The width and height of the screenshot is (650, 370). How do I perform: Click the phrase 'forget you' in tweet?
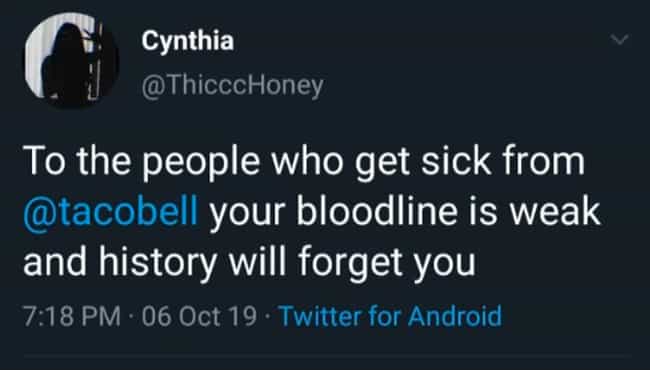point(386,262)
